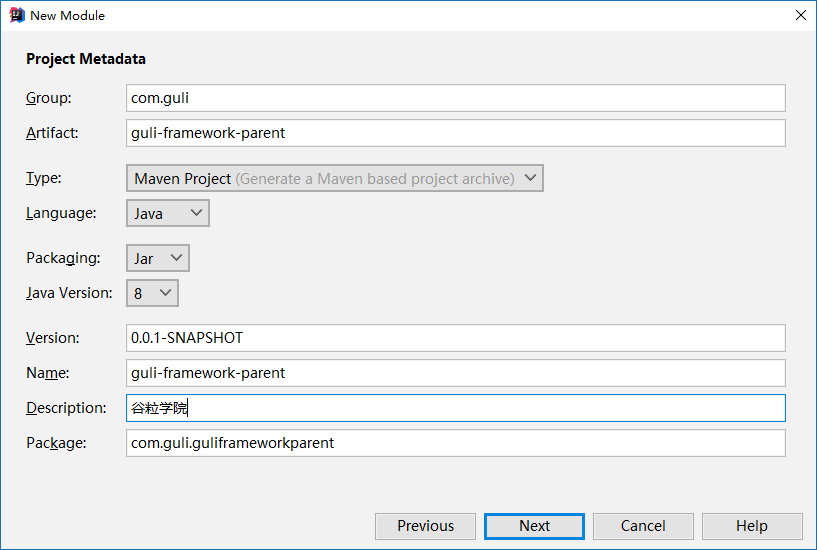Image resolution: width=817 pixels, height=550 pixels.
Task: Open Help for this dialog
Action: point(752,526)
